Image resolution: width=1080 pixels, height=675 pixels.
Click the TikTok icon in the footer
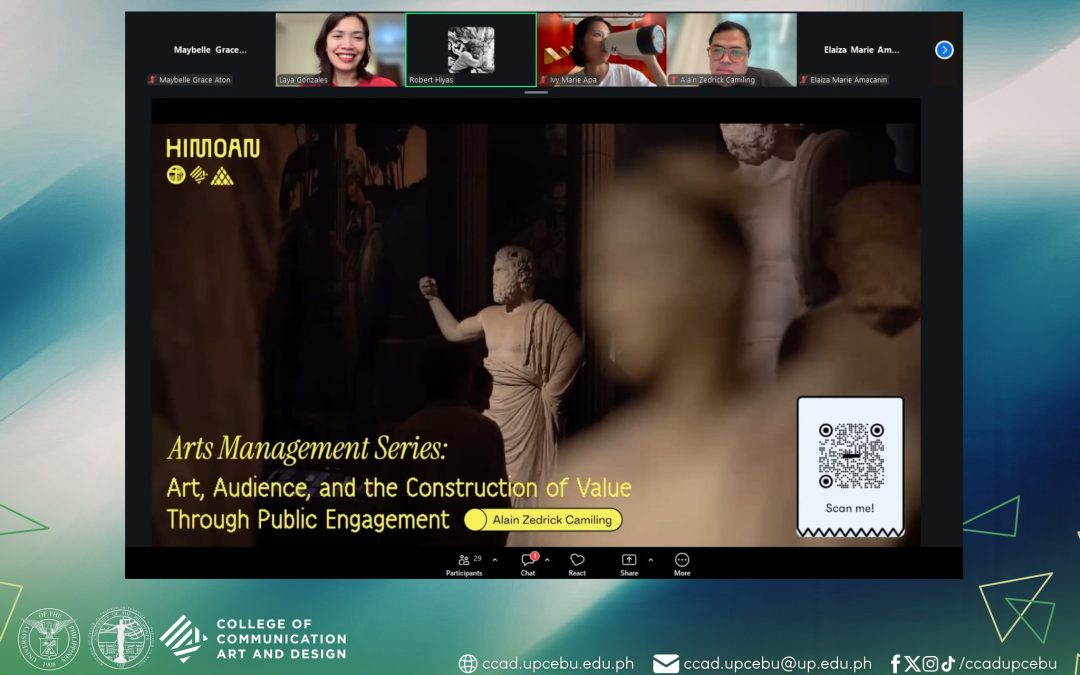point(948,663)
